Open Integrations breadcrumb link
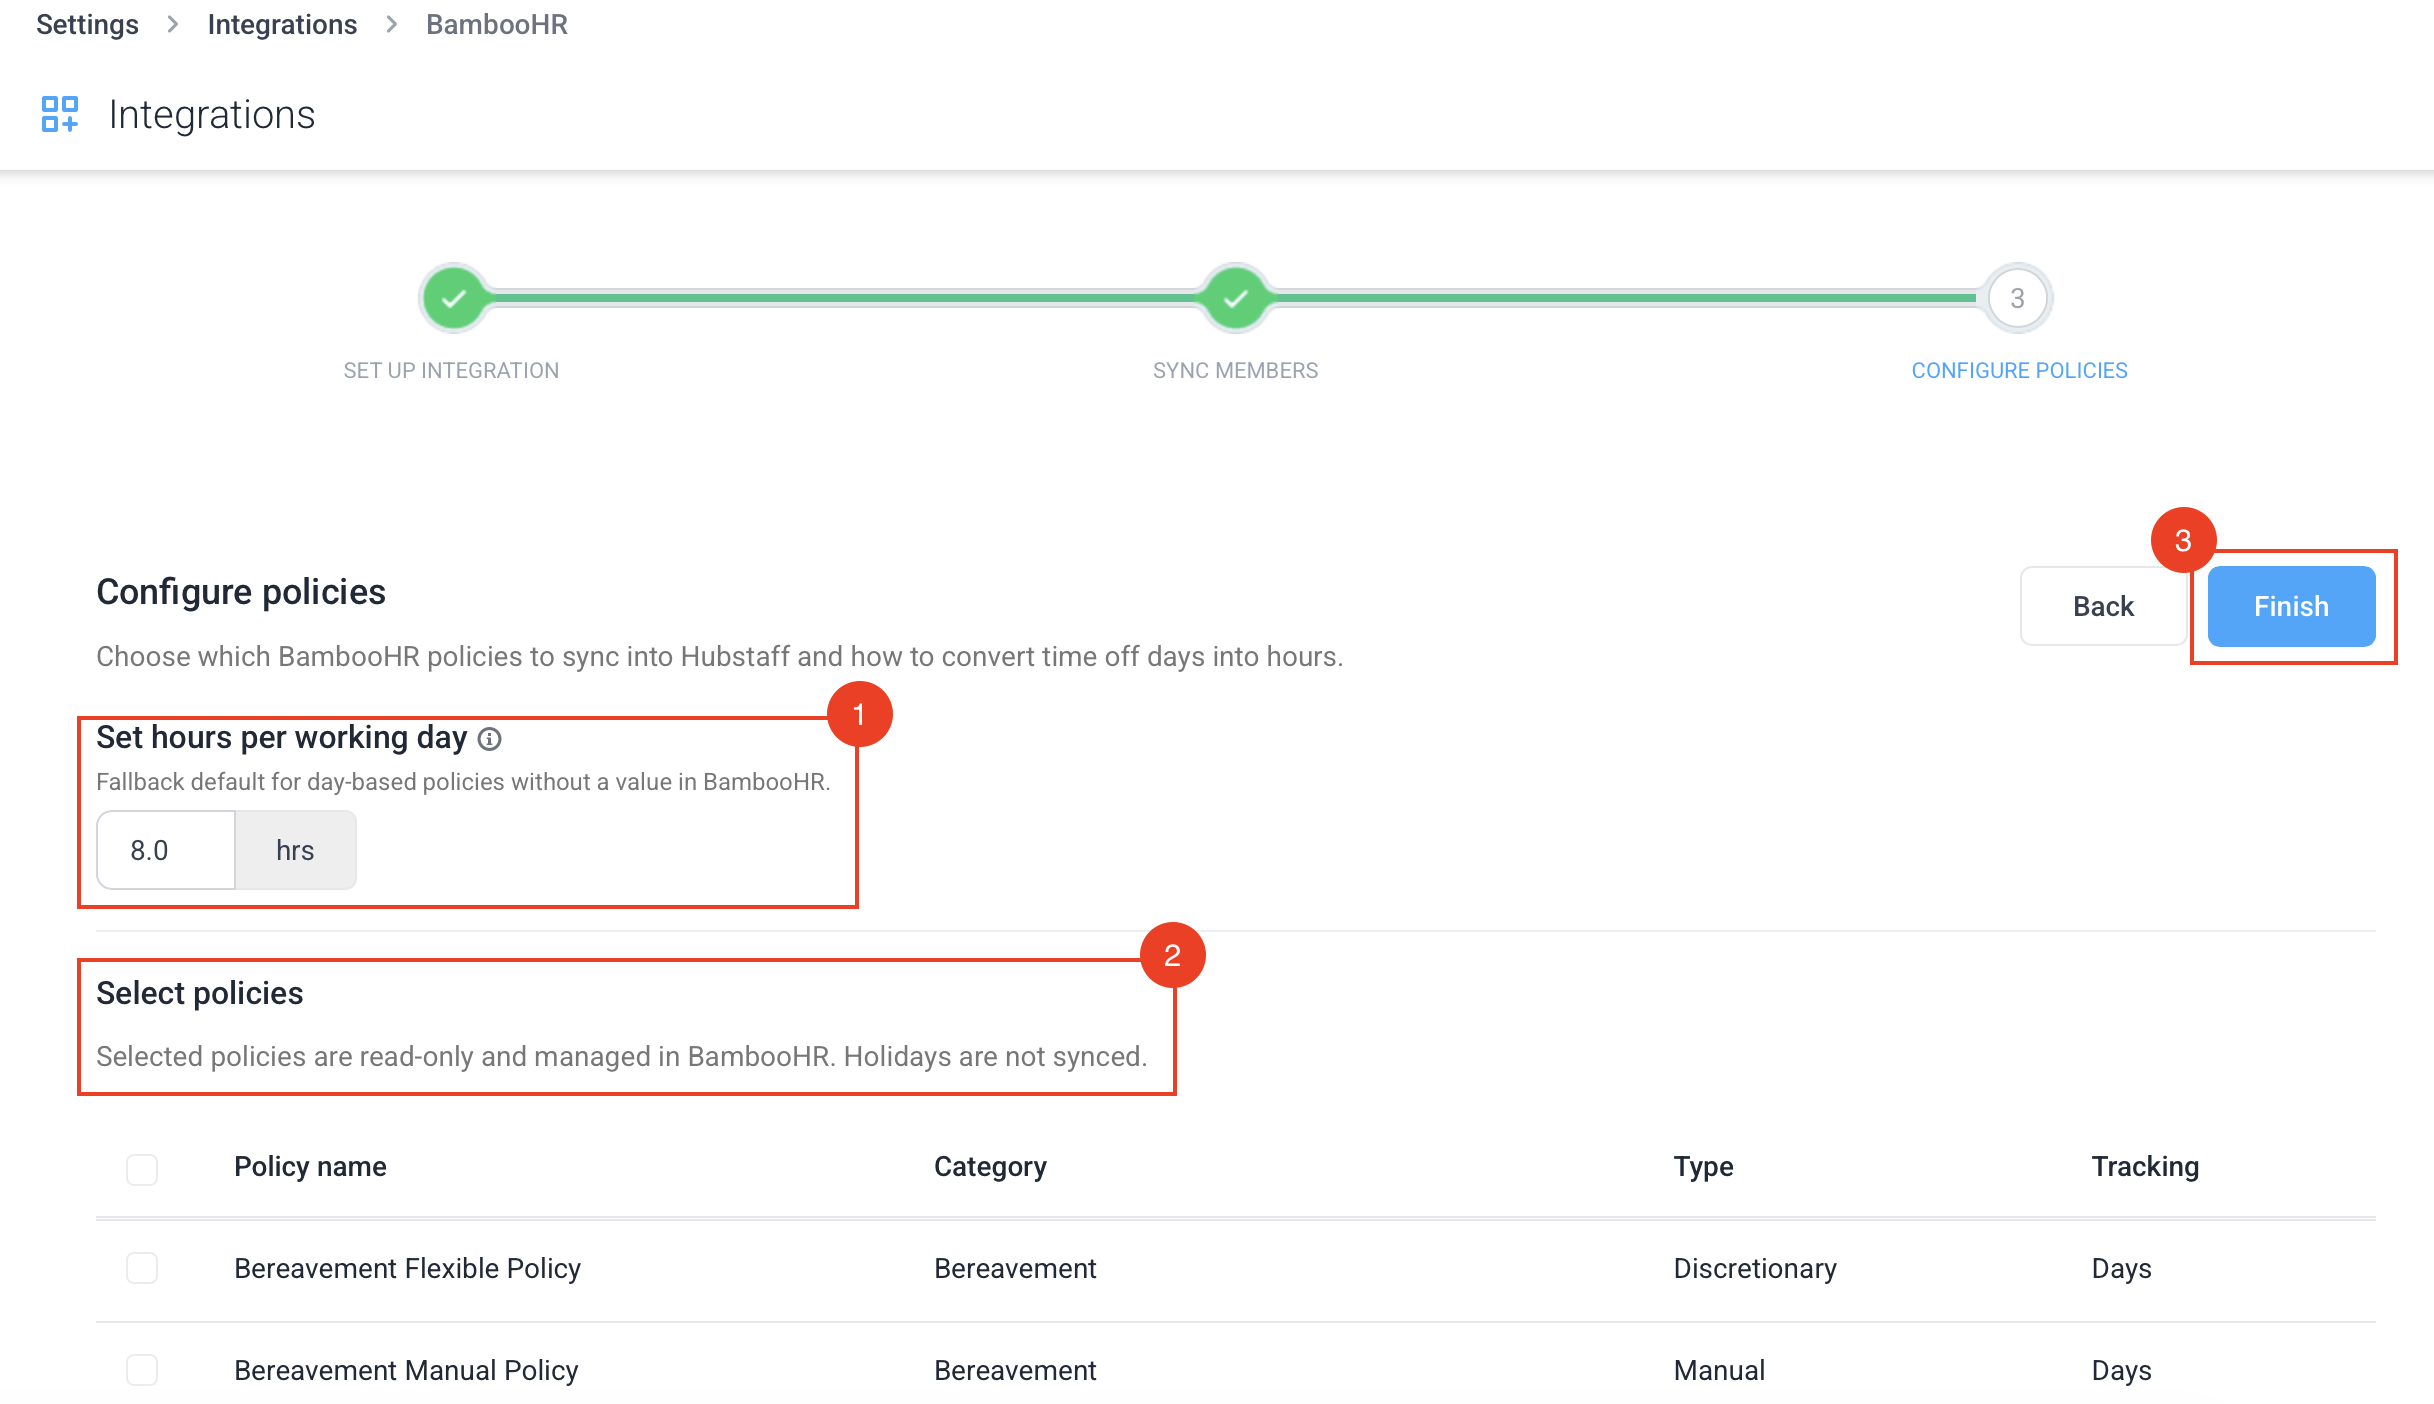This screenshot has height=1404, width=2434. [x=282, y=24]
